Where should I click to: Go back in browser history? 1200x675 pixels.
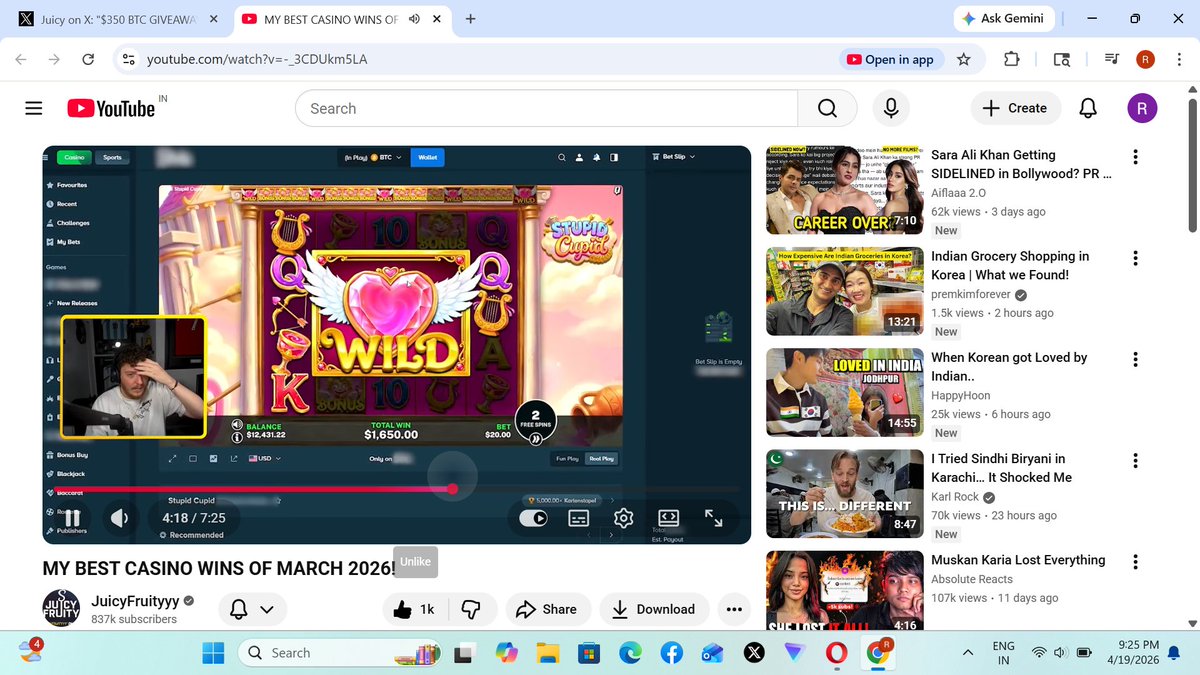coord(21,60)
